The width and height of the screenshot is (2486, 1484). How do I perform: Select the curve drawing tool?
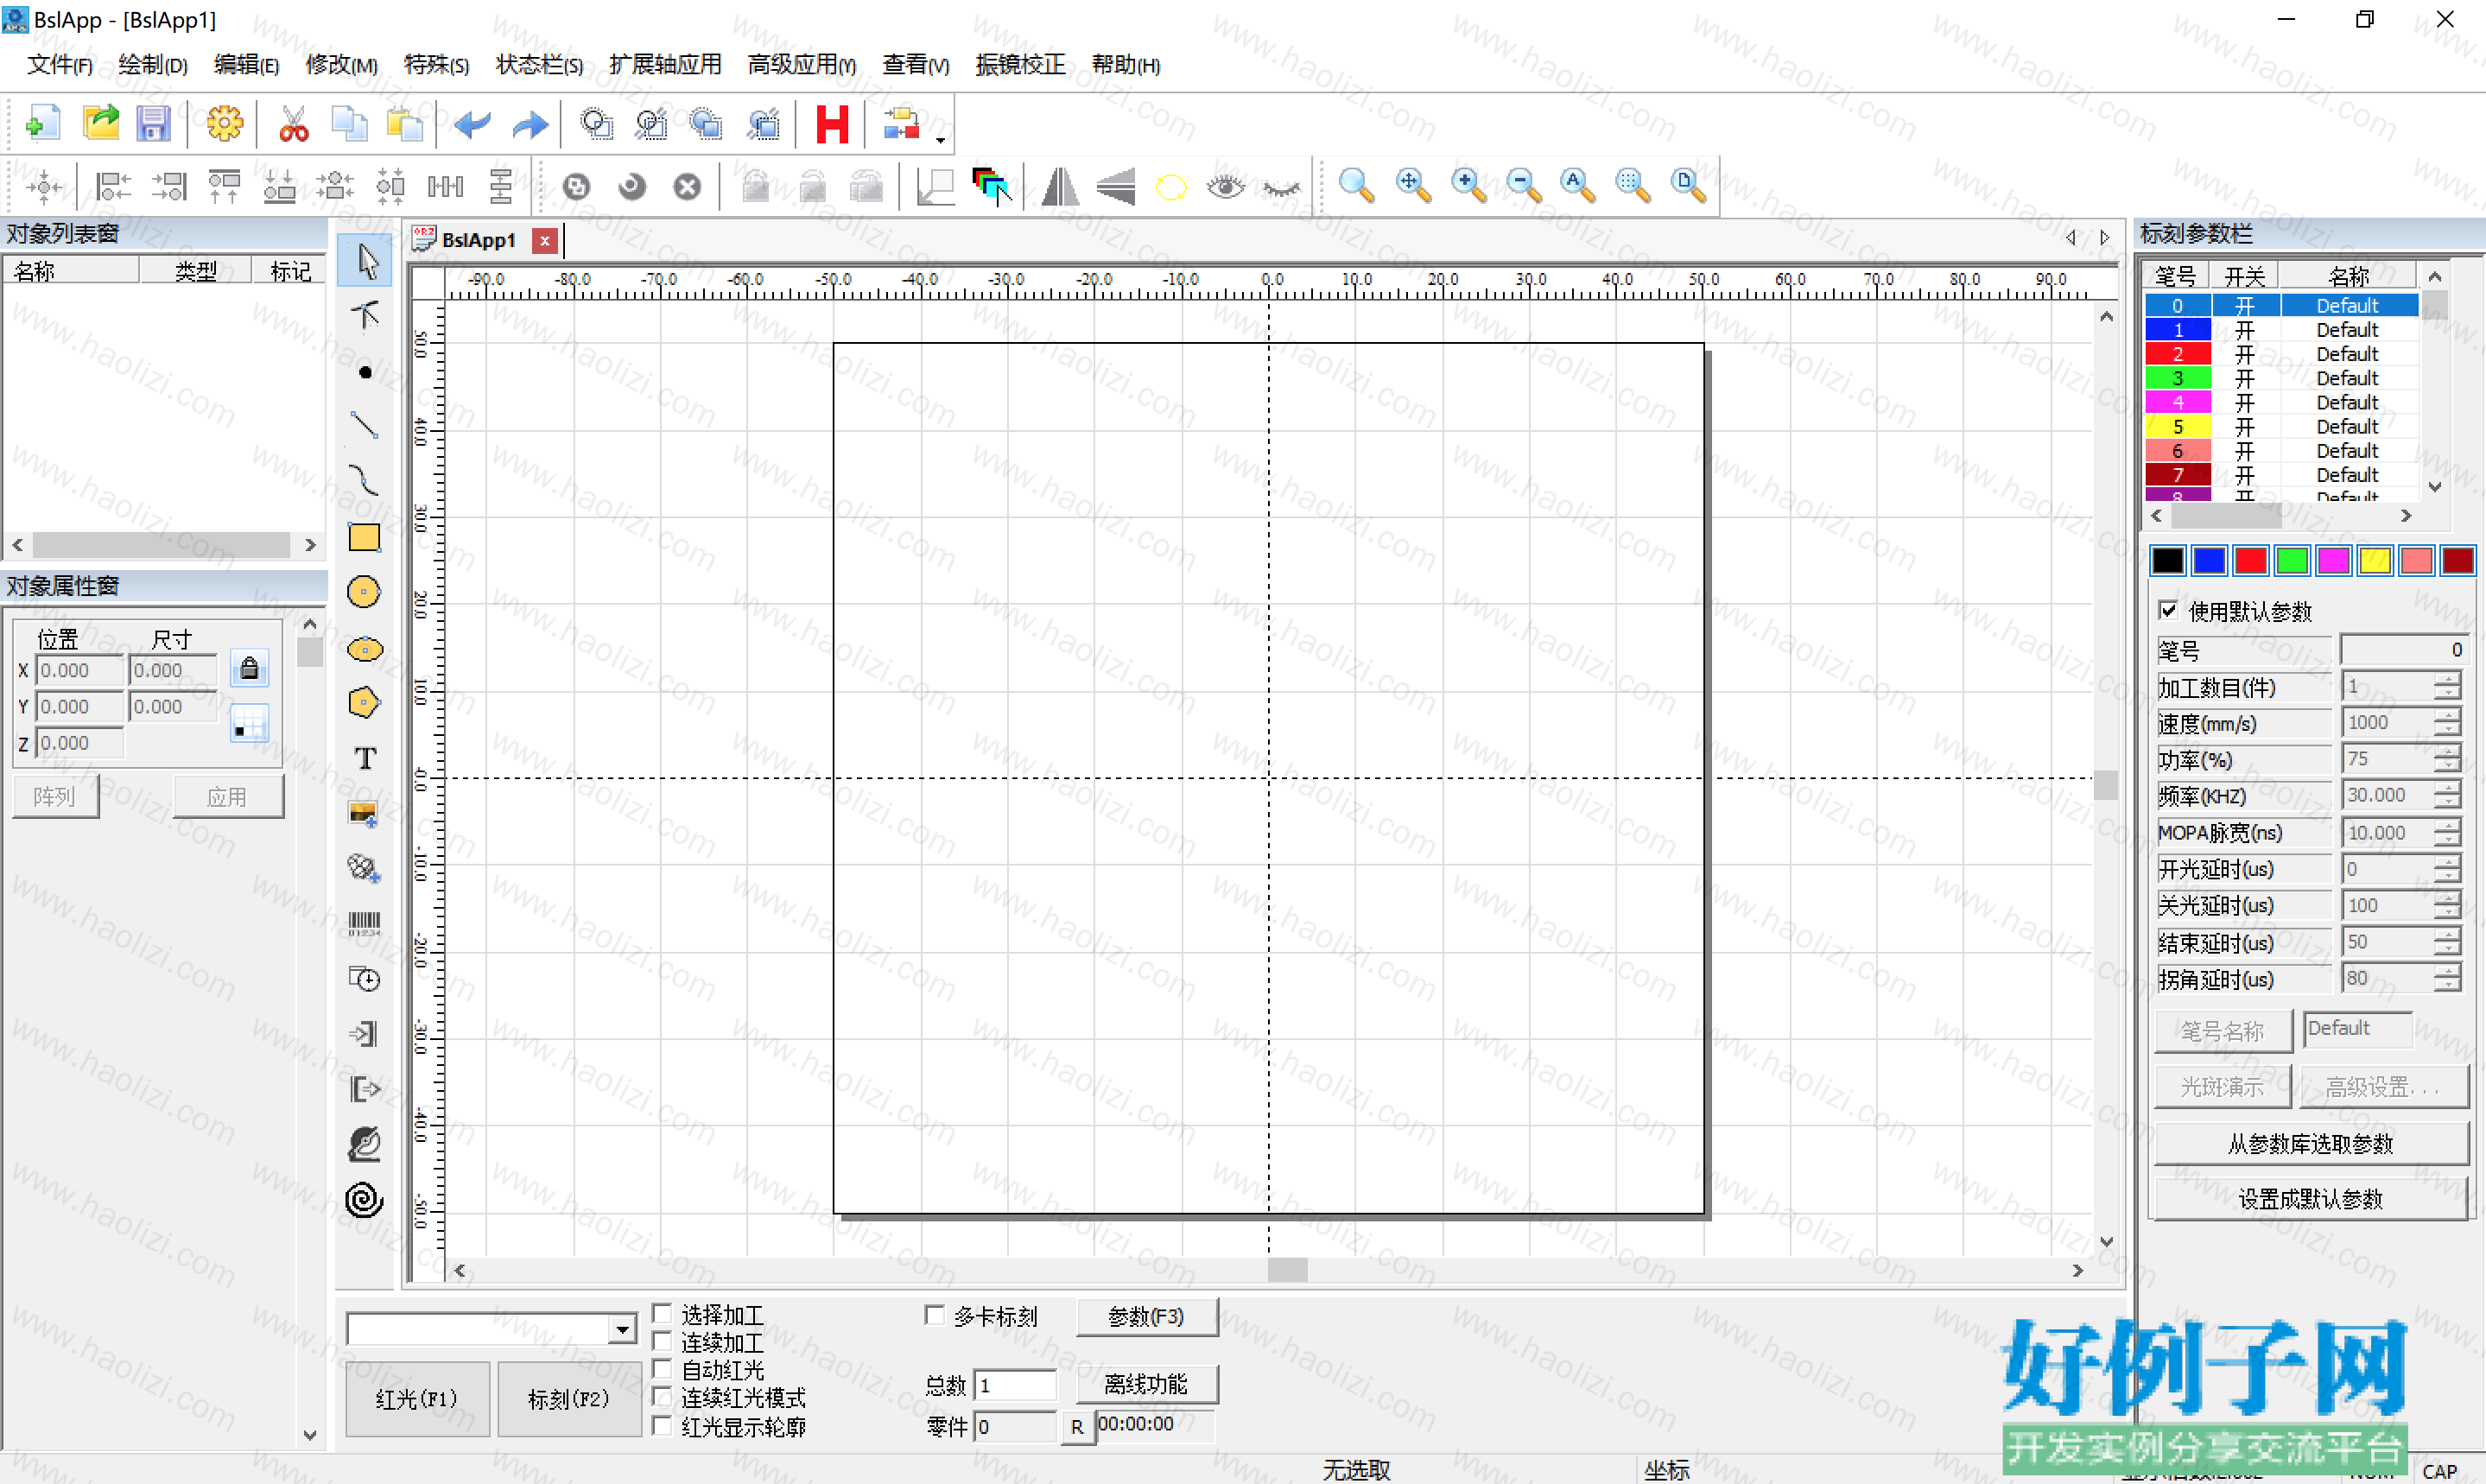point(365,481)
